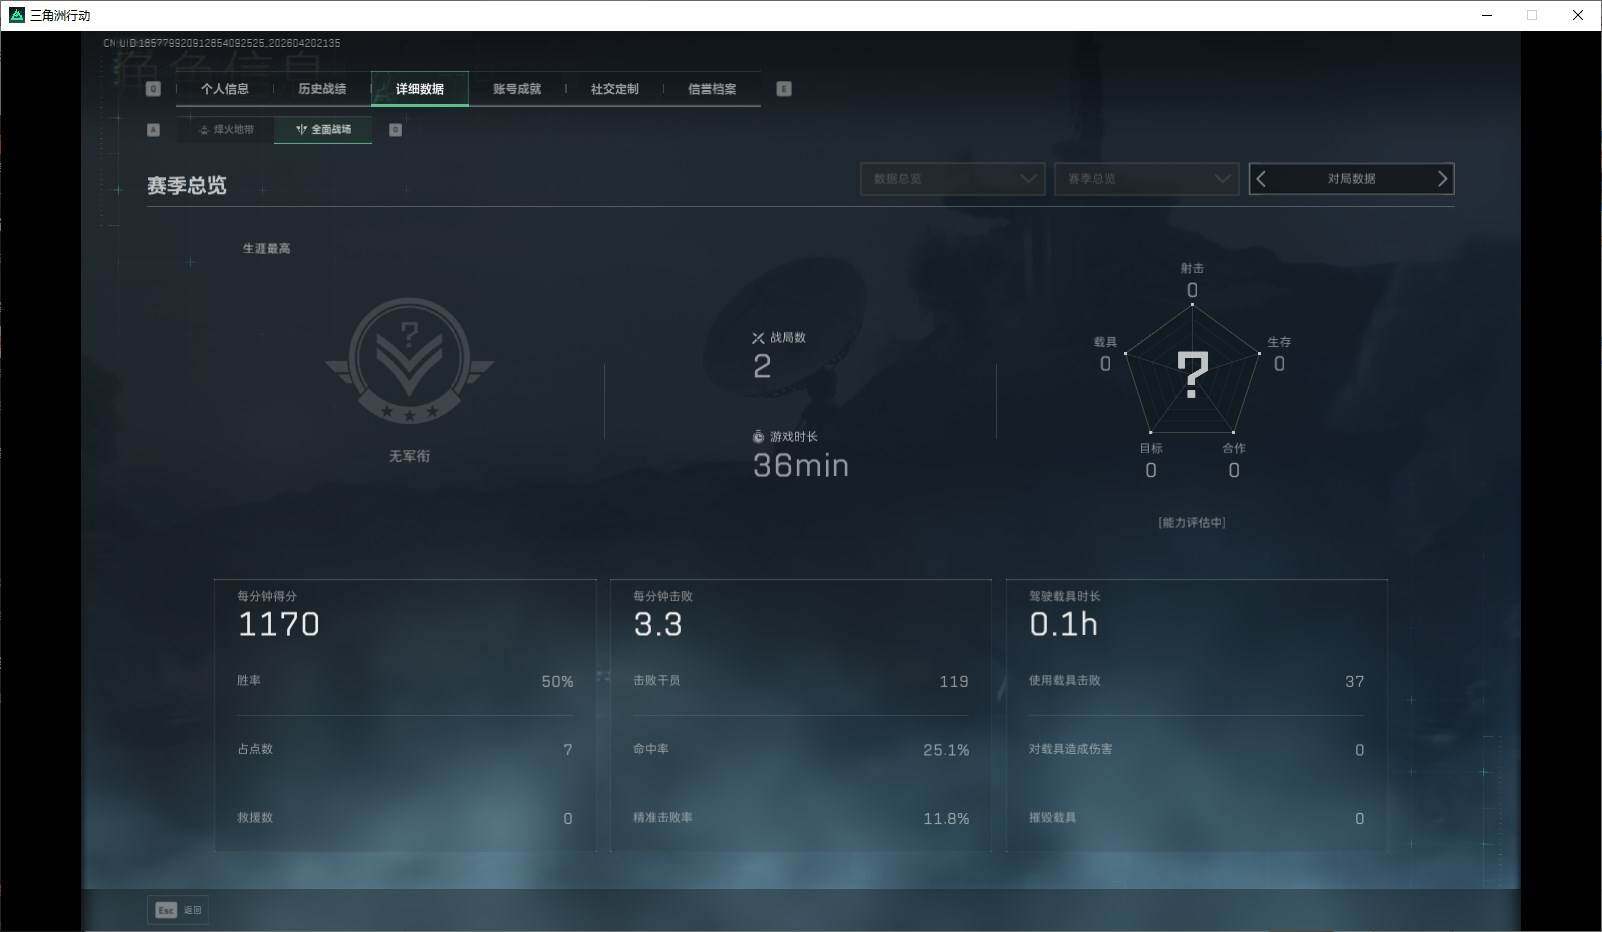Click the 载具 radar chart label
This screenshot has height=932, width=1602.
click(x=1105, y=342)
